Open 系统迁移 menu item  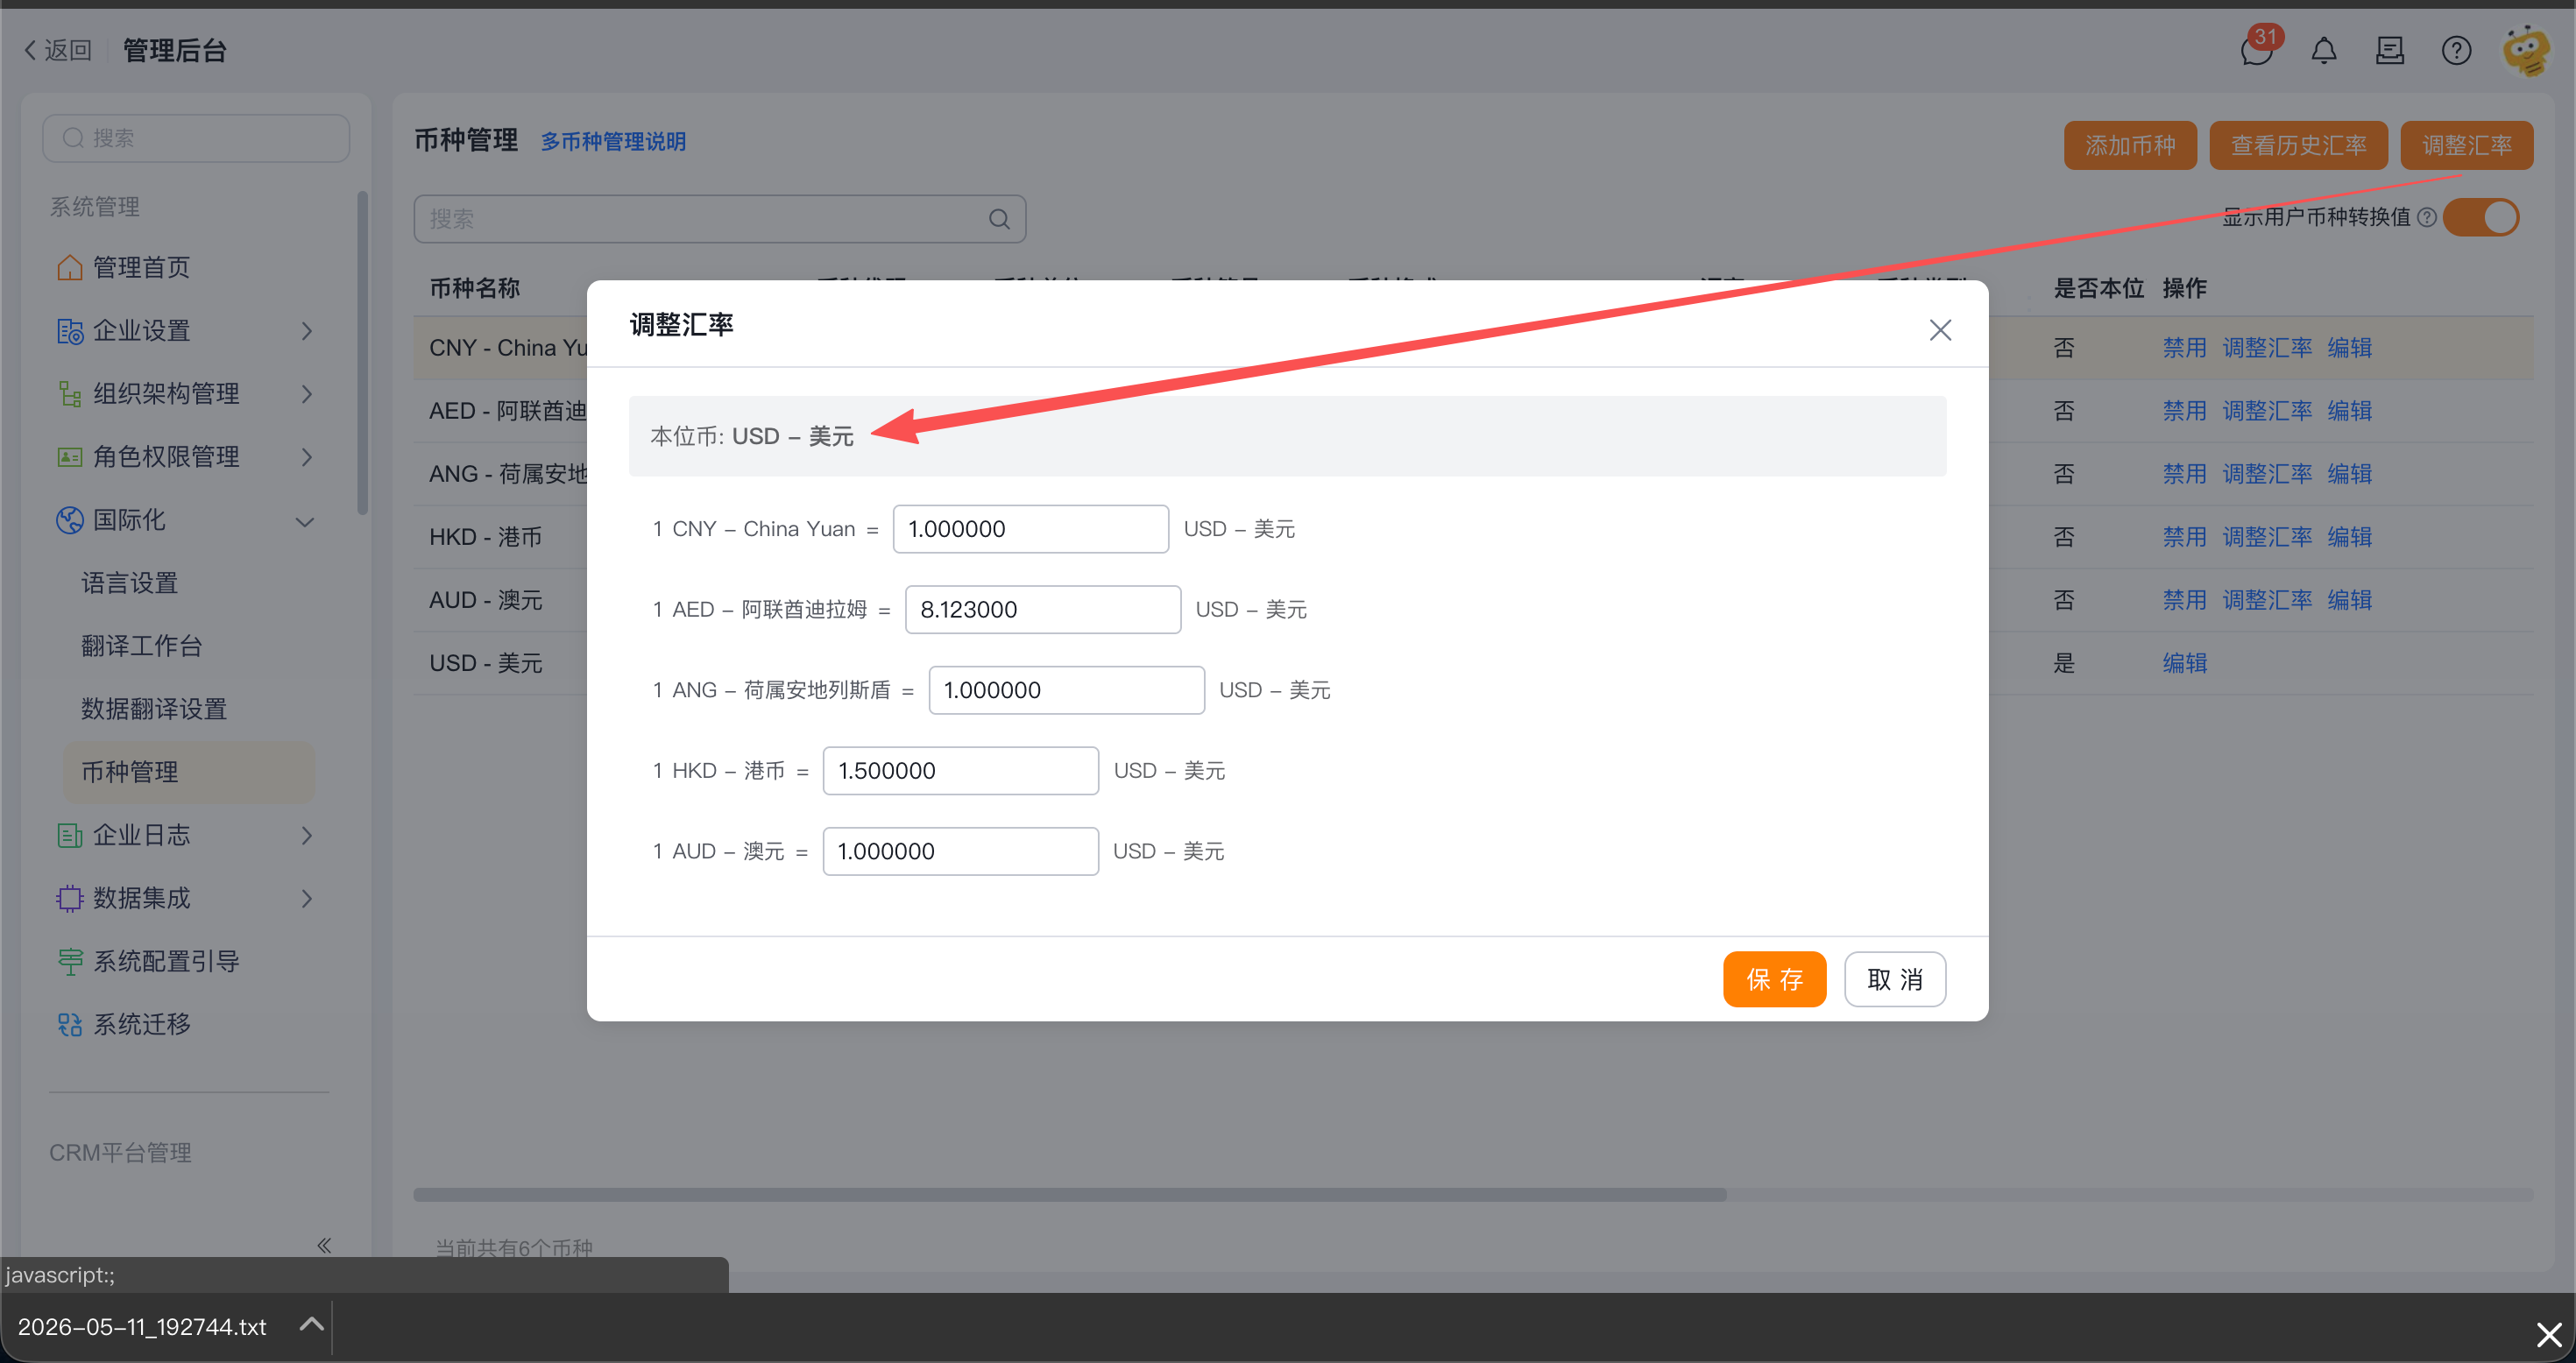coord(141,1023)
